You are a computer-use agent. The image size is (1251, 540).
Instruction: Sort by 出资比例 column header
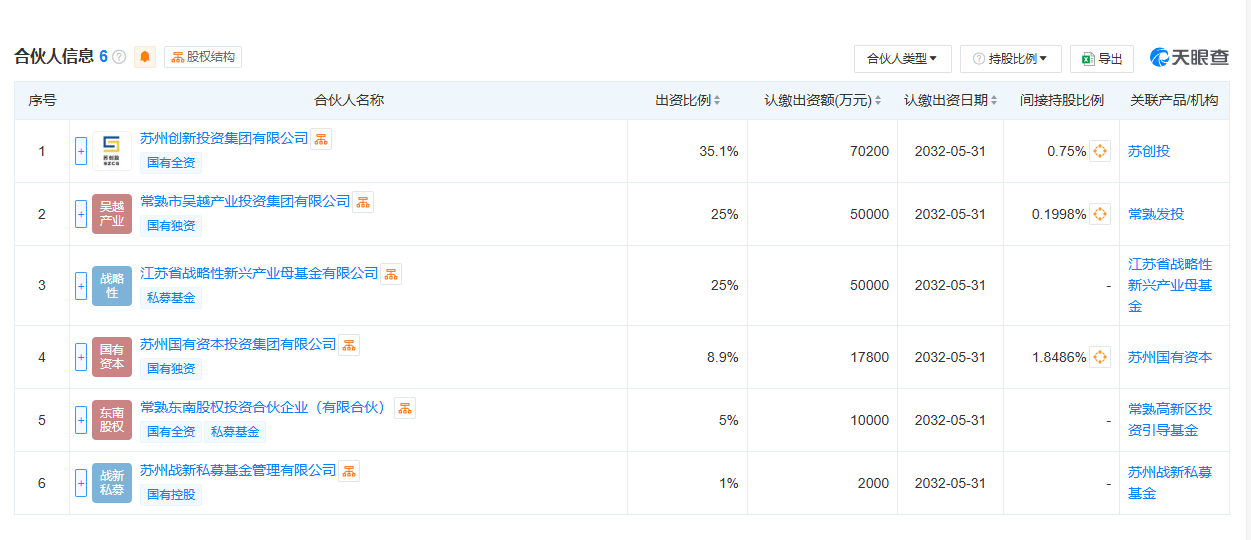pos(687,100)
